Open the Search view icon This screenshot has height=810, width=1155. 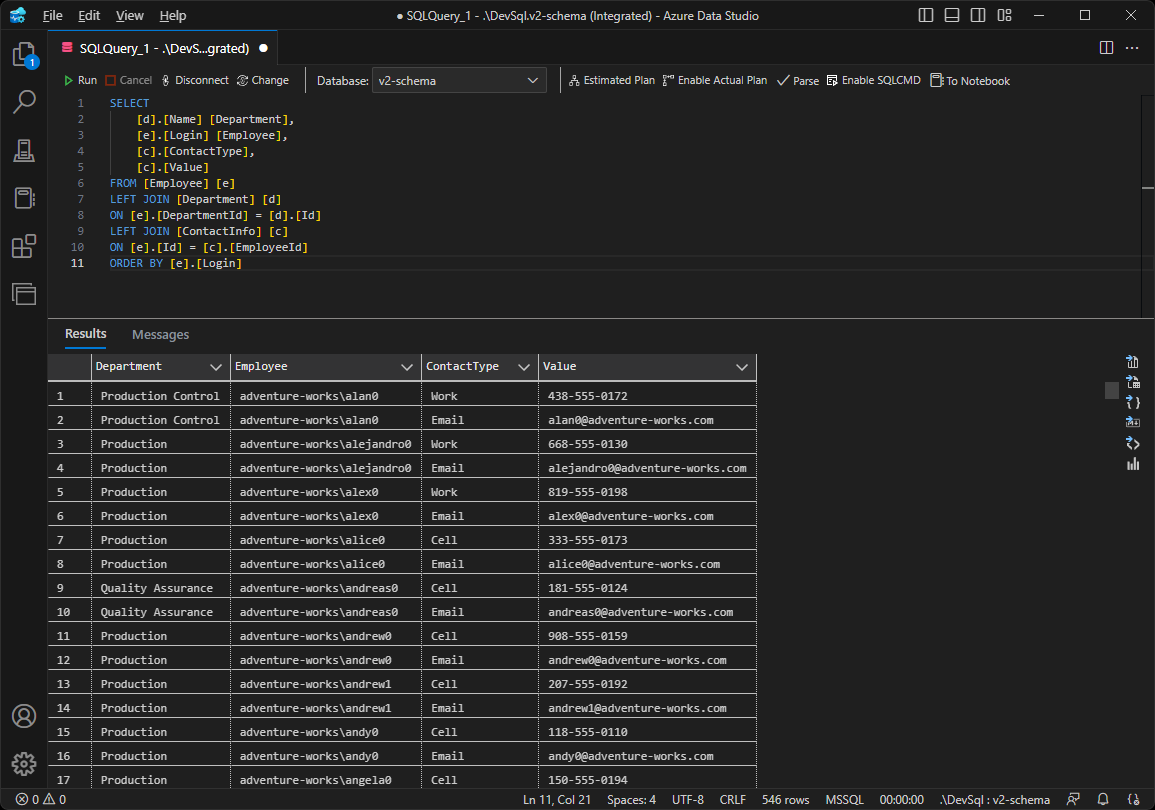tap(24, 102)
